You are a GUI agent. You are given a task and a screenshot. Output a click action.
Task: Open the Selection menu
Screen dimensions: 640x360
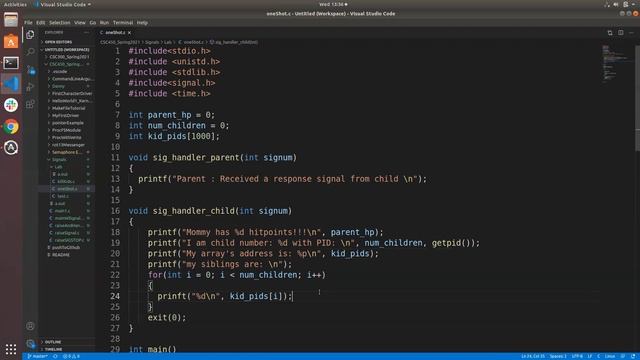[x=60, y=23]
